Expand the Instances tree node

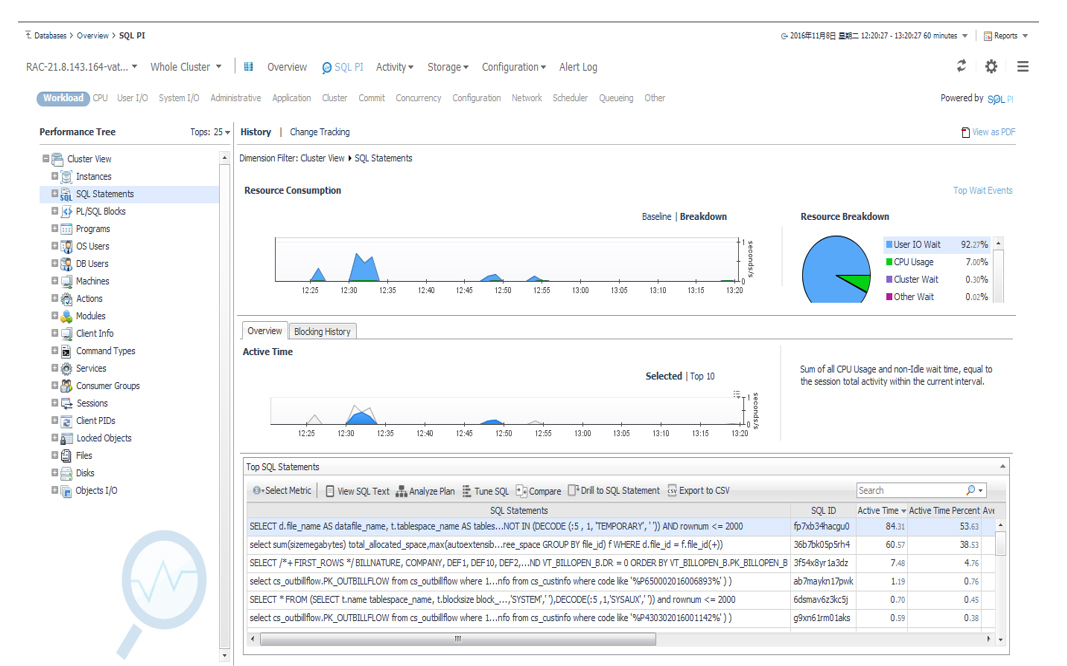pos(54,176)
